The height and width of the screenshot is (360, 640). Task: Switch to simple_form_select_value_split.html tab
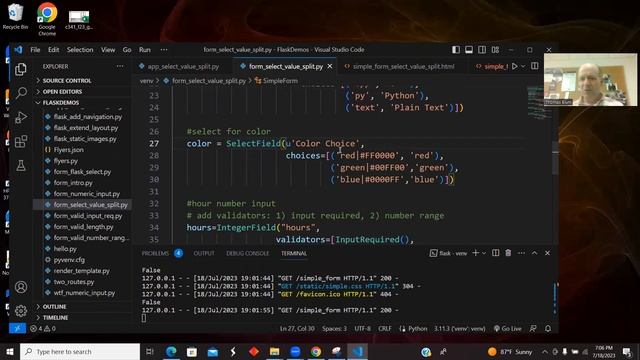click(403, 66)
